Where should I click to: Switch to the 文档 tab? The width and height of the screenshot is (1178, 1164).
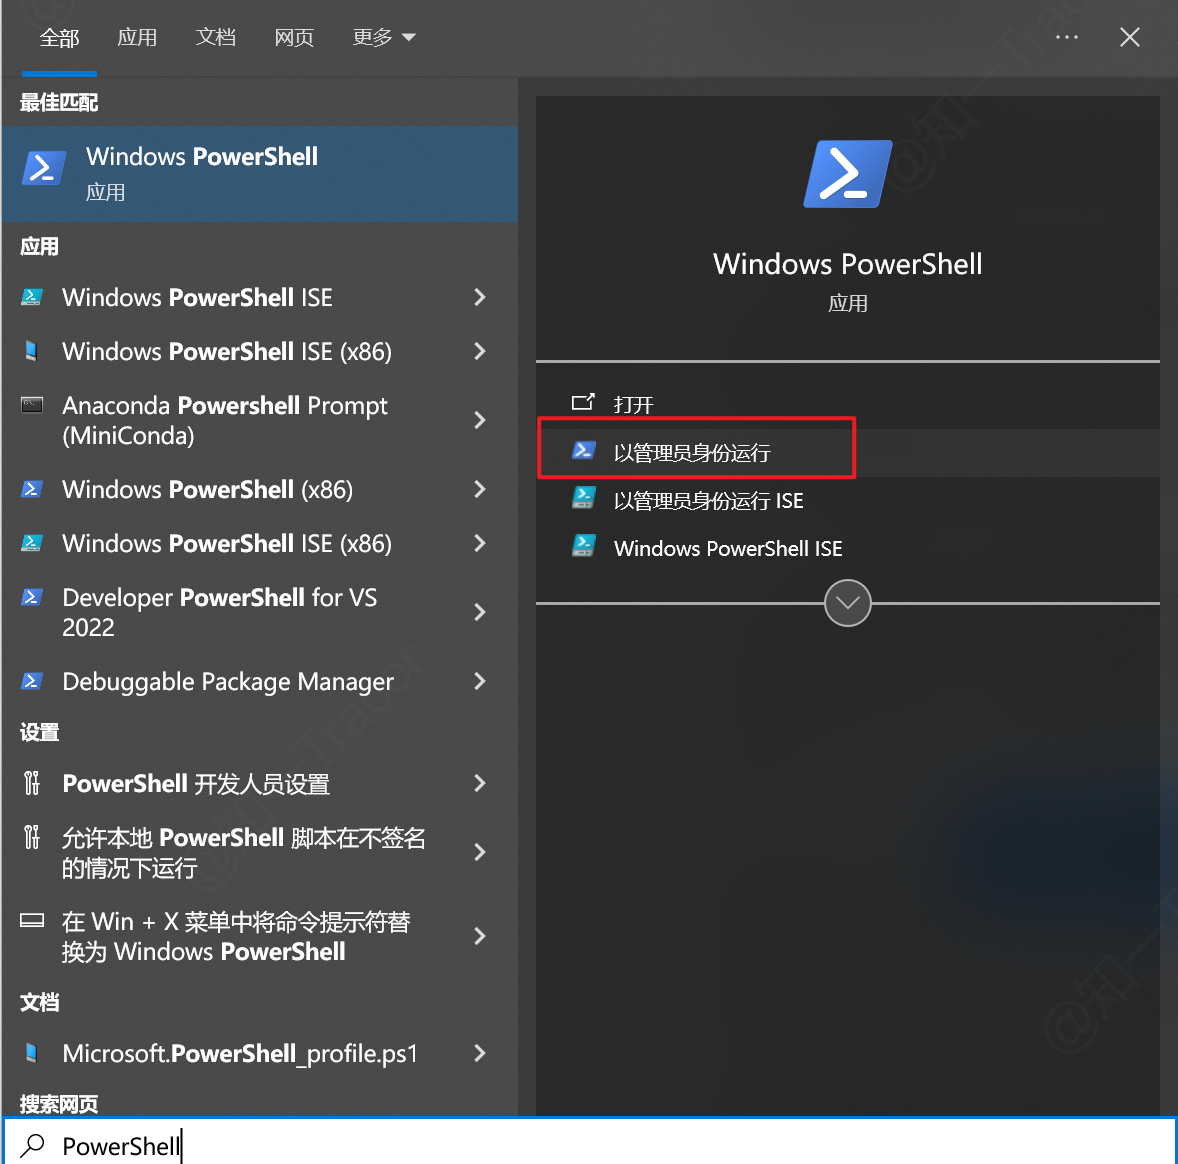[216, 37]
